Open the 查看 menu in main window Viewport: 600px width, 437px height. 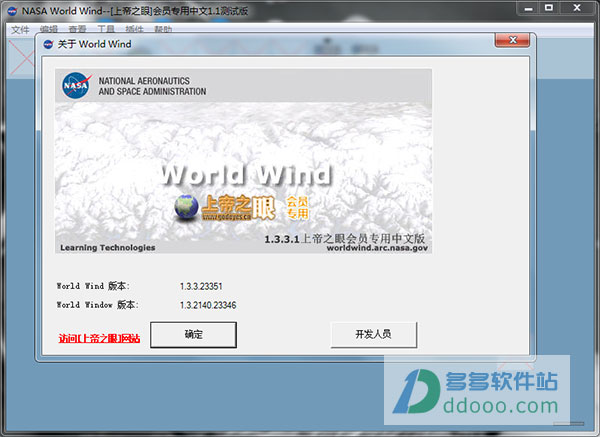(x=77, y=29)
